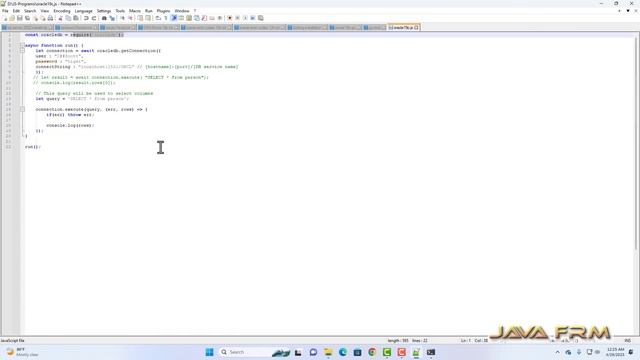Open the Search menu
The width and height of the screenshot is (640, 360).
(x=30, y=11)
